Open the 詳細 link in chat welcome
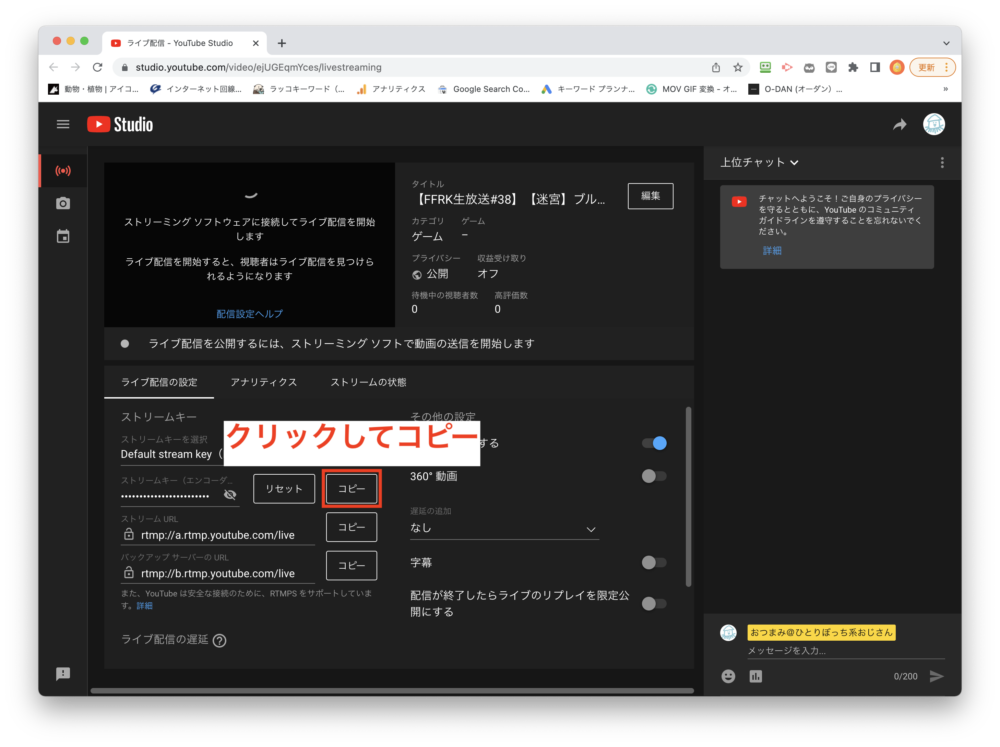Viewport: 1000px width, 747px height. [772, 251]
